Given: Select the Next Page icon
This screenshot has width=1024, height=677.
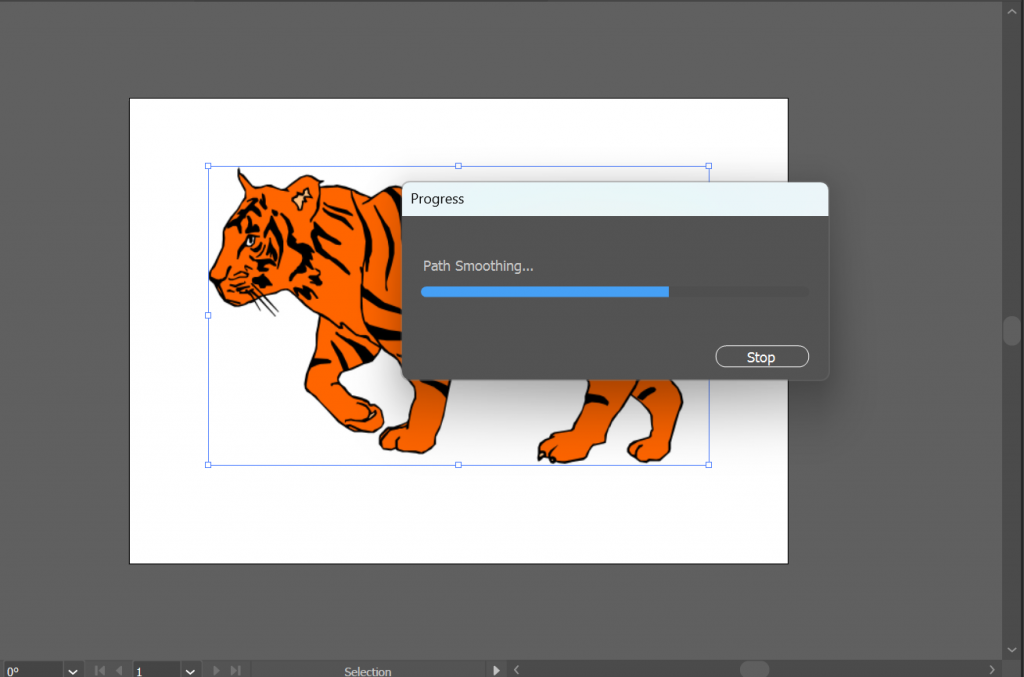Looking at the screenshot, I should [x=216, y=670].
